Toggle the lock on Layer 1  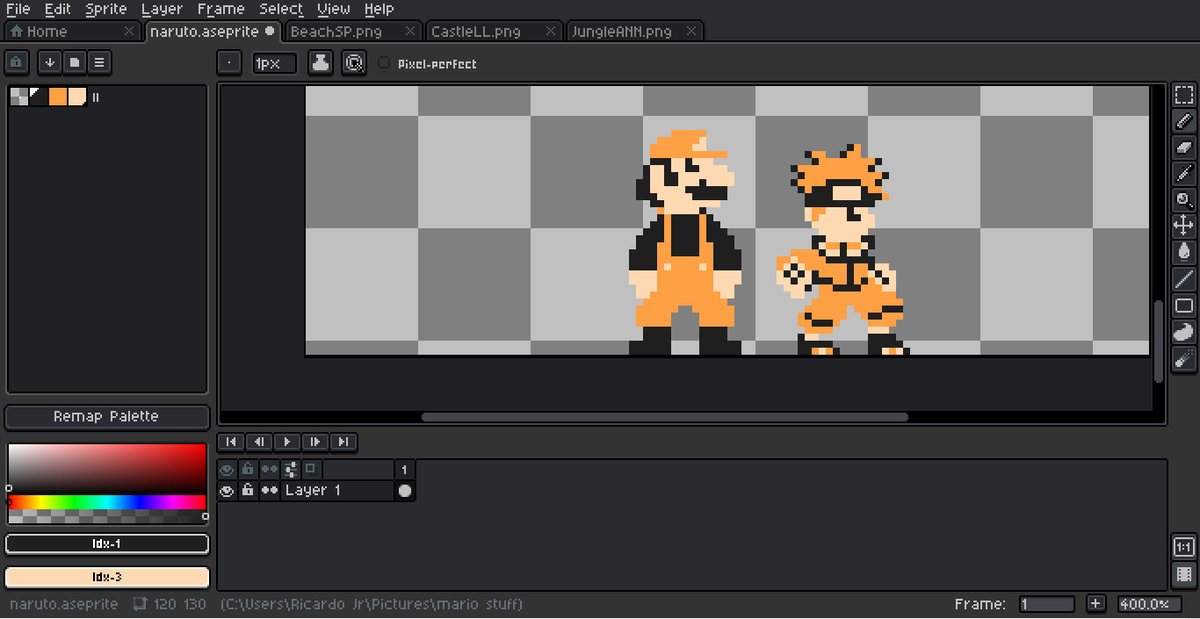(248, 491)
